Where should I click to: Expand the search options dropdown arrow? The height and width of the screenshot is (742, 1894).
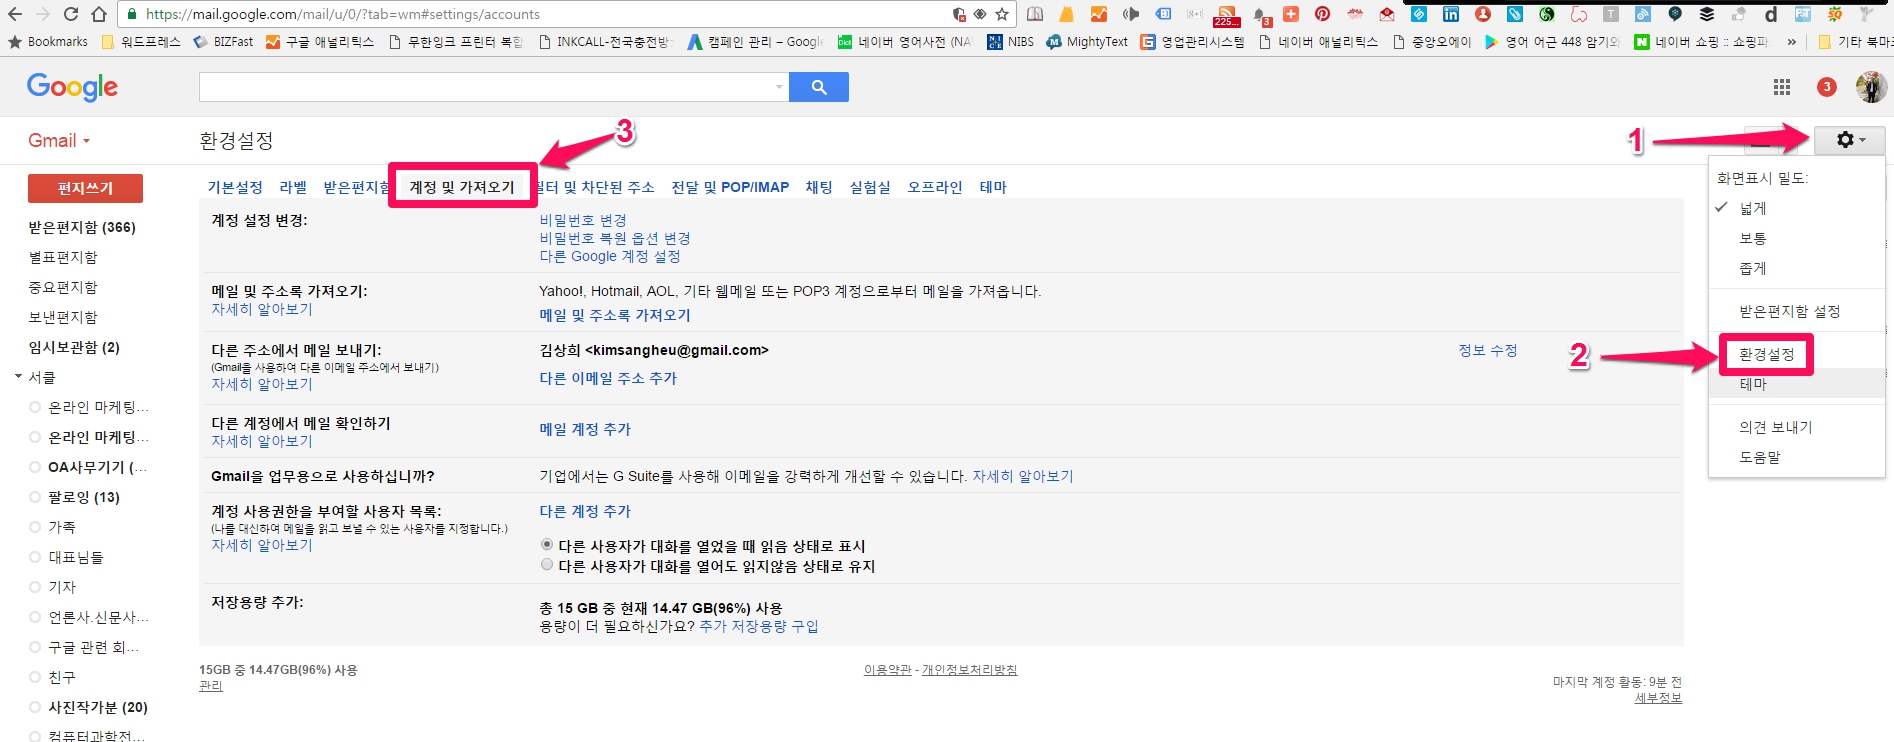click(779, 87)
